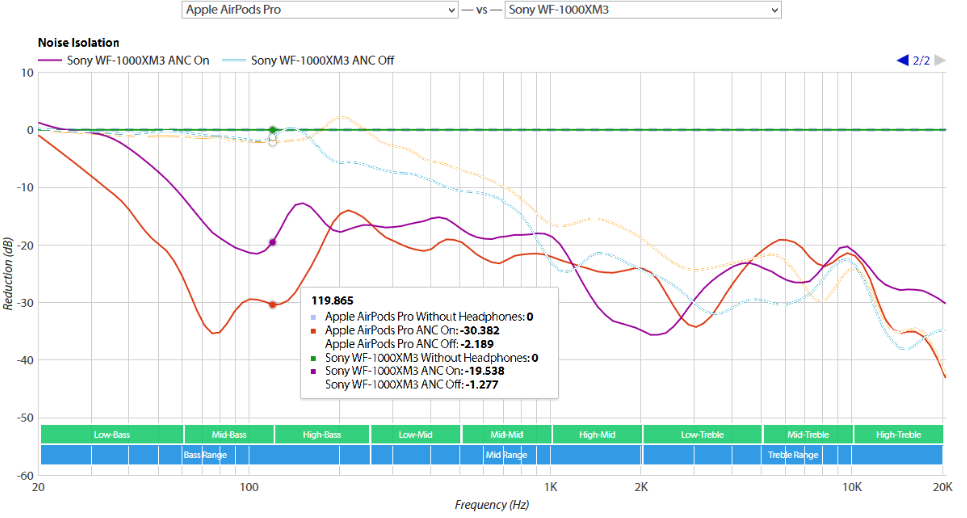Select the High-Bass frequency band
Viewport: 967px width, 518px height.
click(322, 435)
